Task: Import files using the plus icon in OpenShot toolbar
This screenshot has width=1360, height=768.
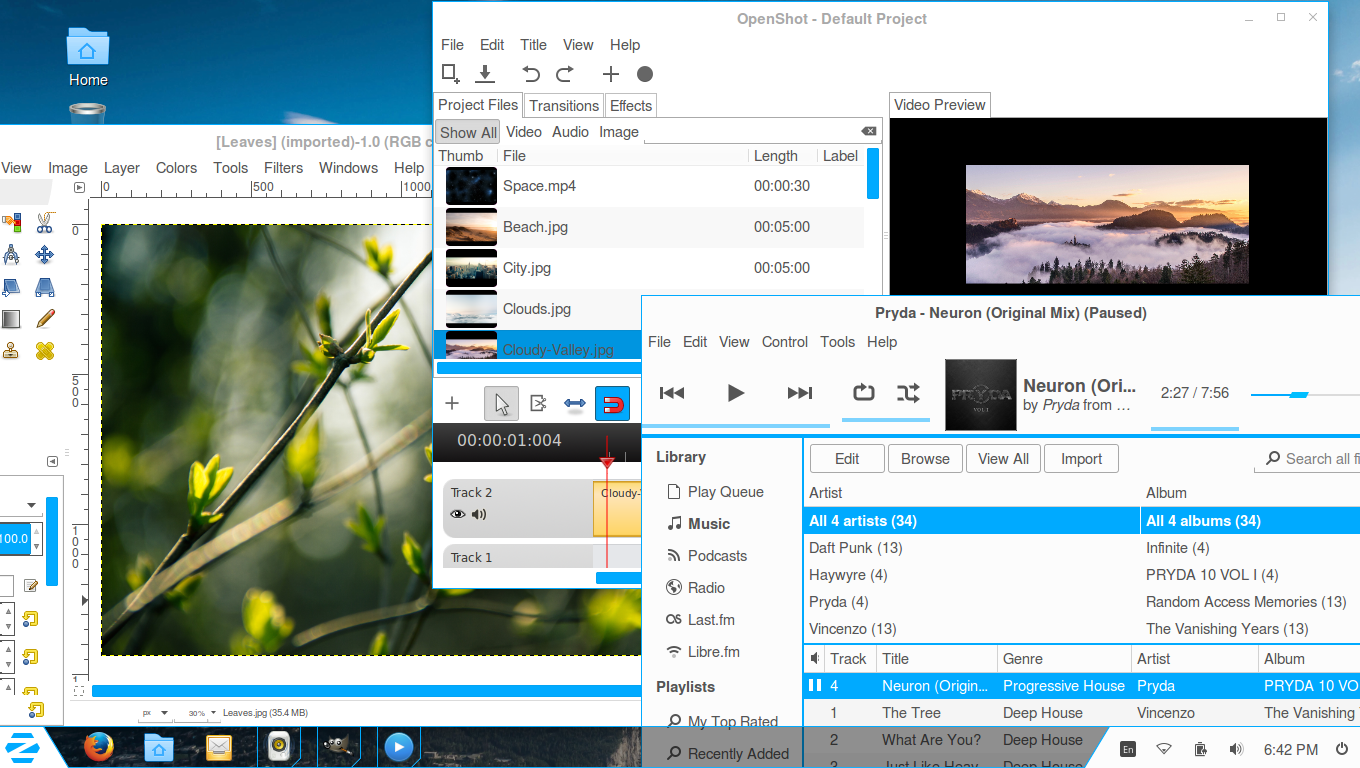Action: [x=611, y=73]
